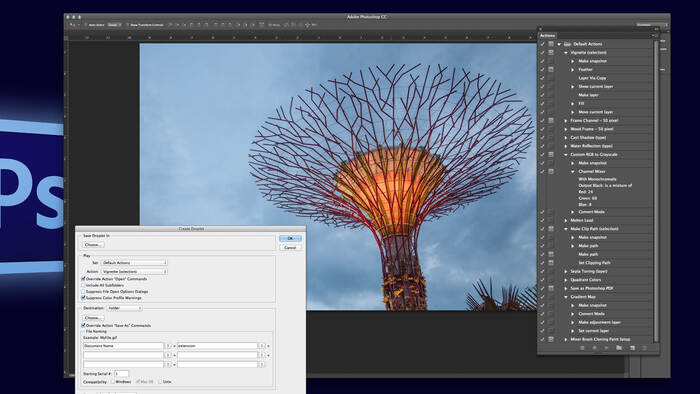The image size is (700, 394).
Task: Expand the Water Reflection (type) action
Action: click(x=566, y=146)
